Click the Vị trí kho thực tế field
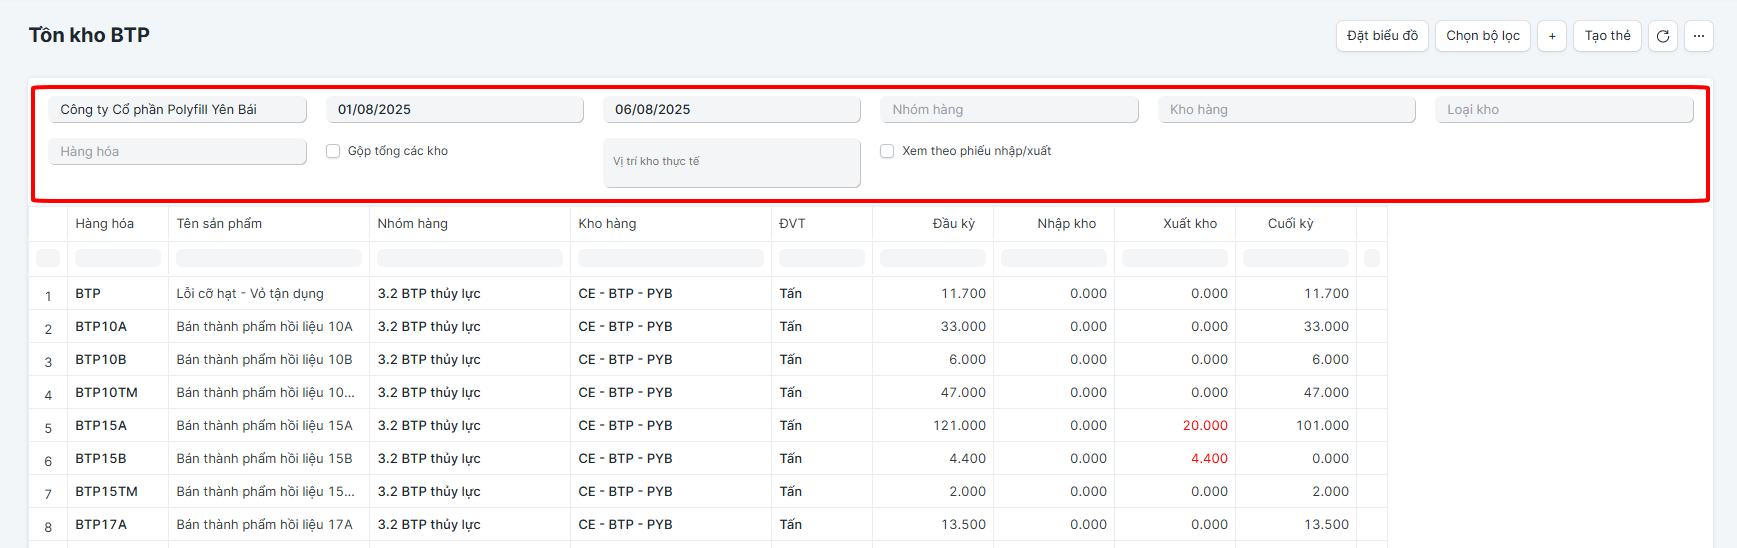 732,163
